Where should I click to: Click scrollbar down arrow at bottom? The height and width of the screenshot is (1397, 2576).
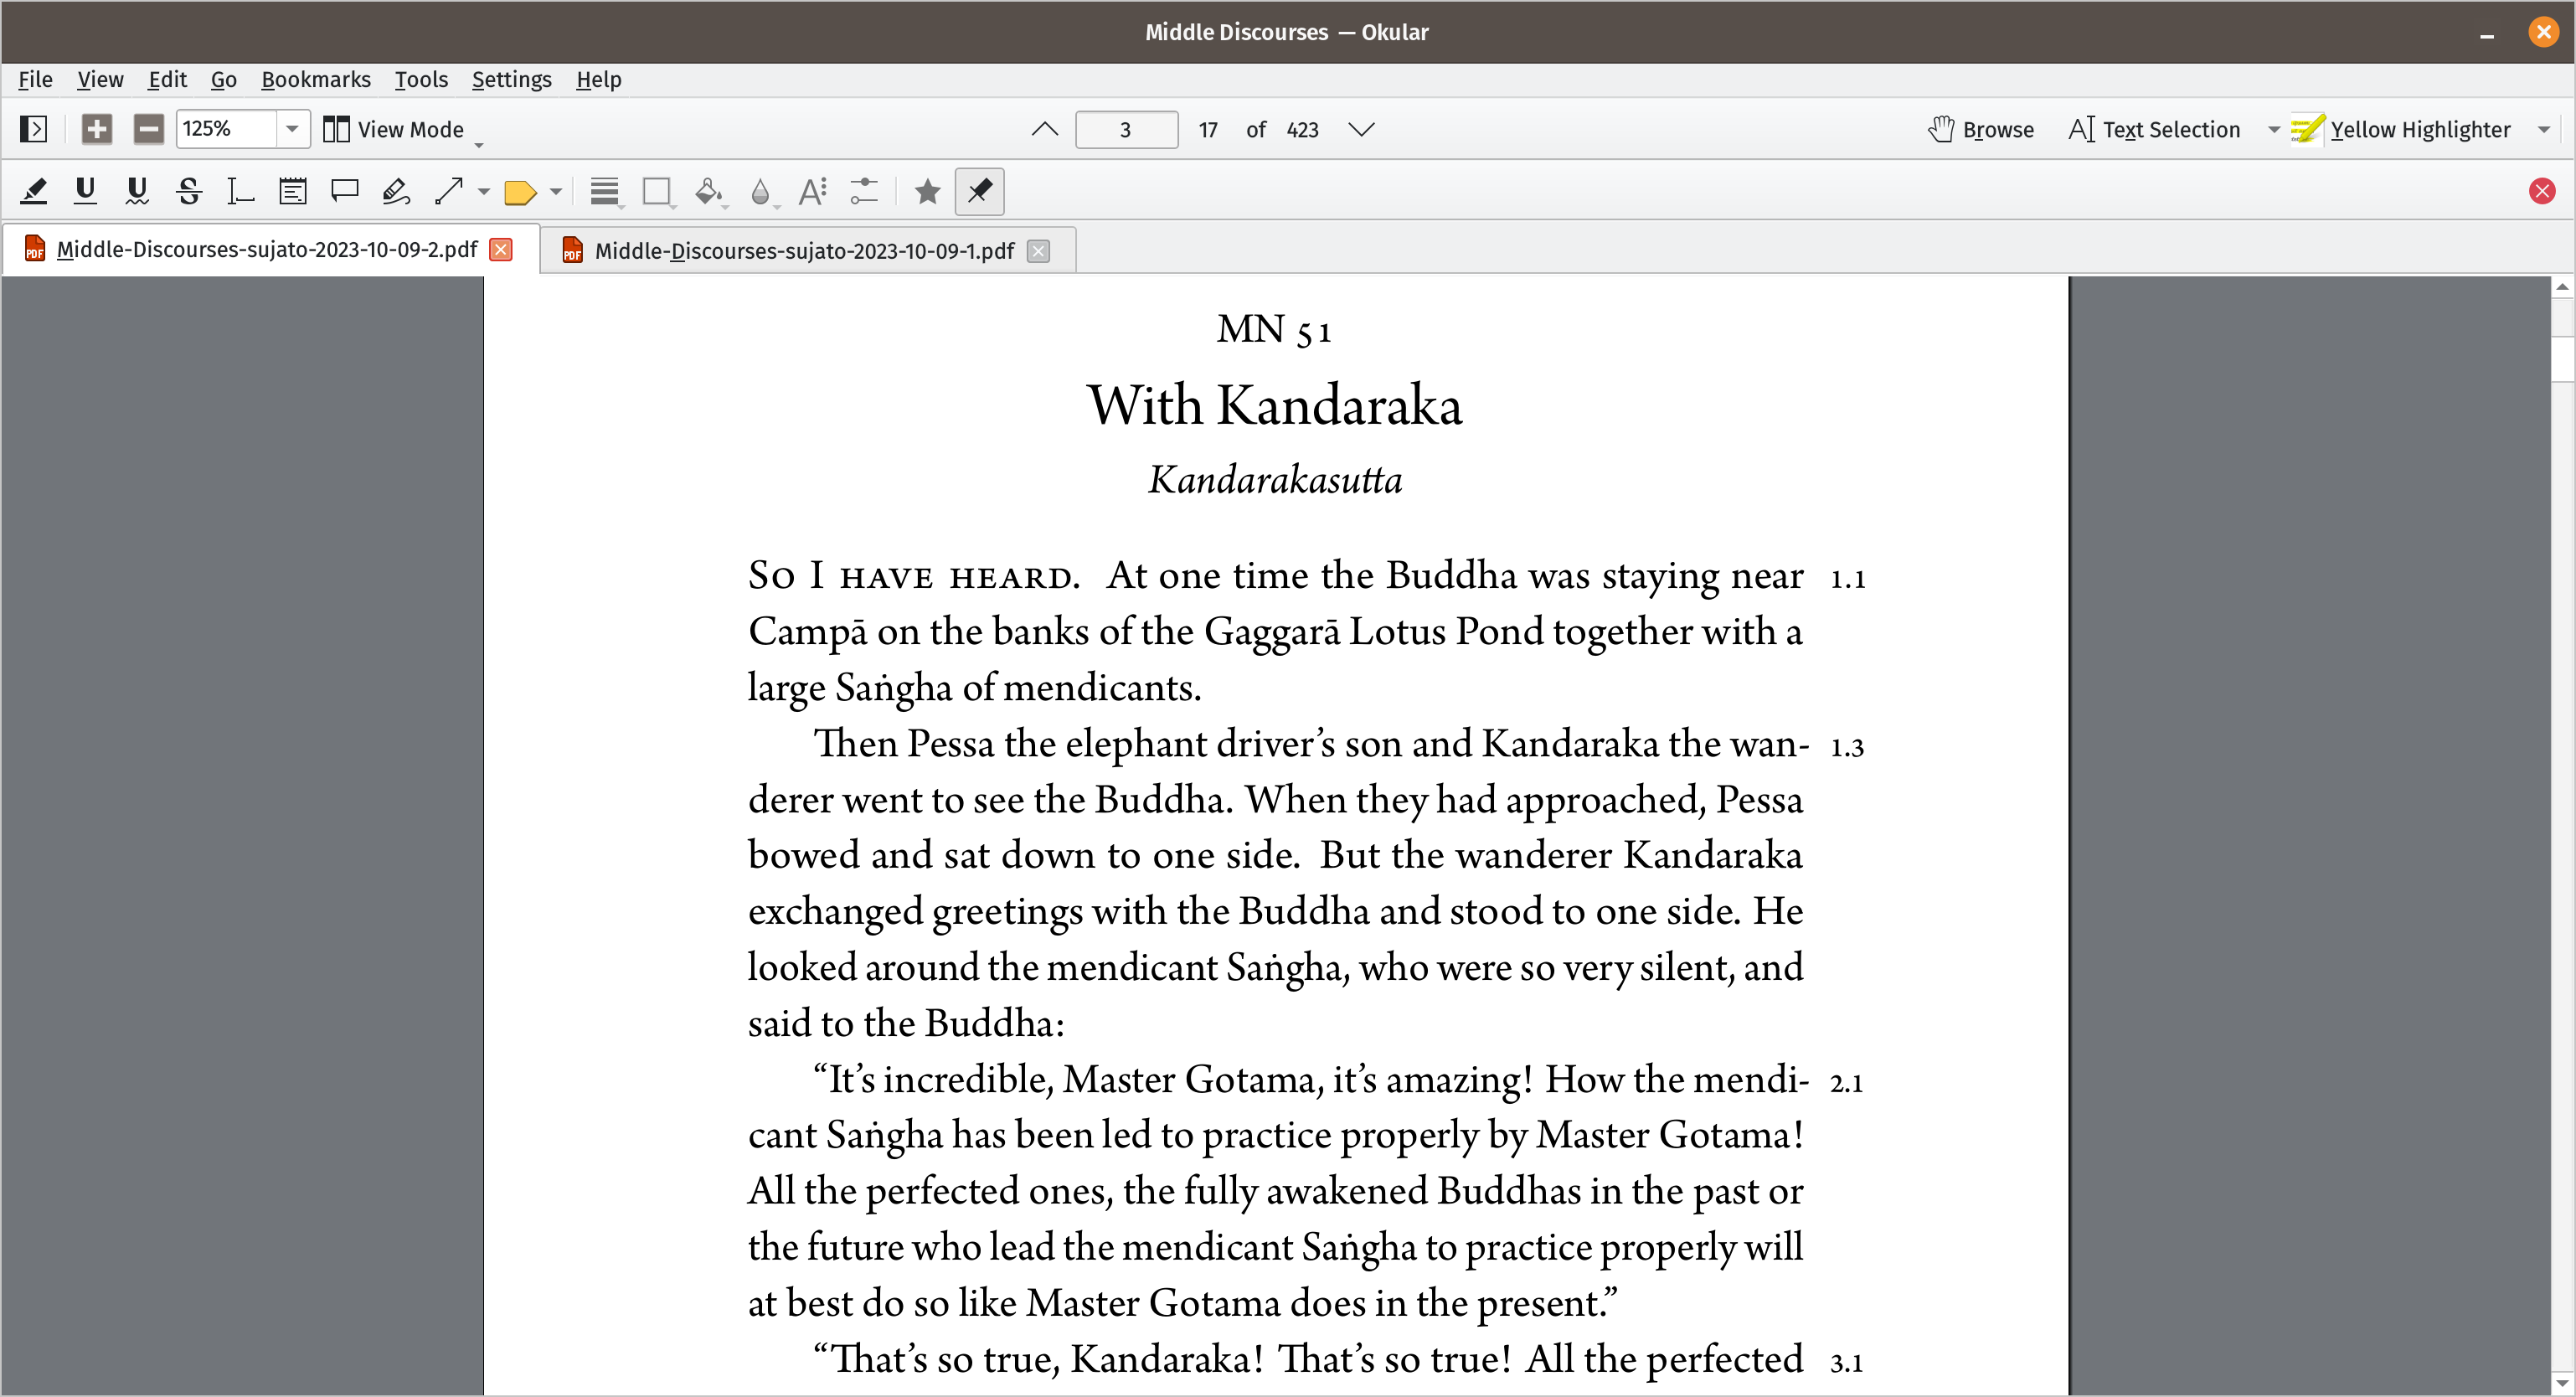(2562, 1383)
